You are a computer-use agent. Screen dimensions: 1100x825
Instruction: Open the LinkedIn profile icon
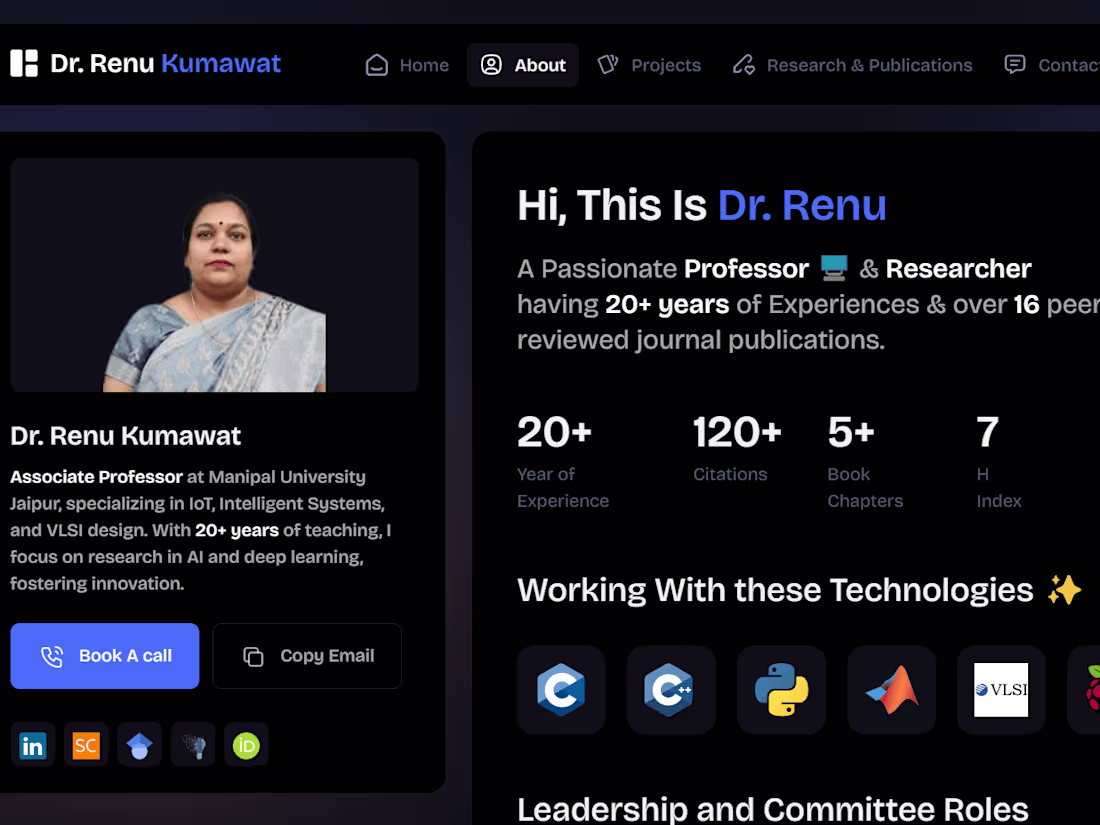click(33, 745)
